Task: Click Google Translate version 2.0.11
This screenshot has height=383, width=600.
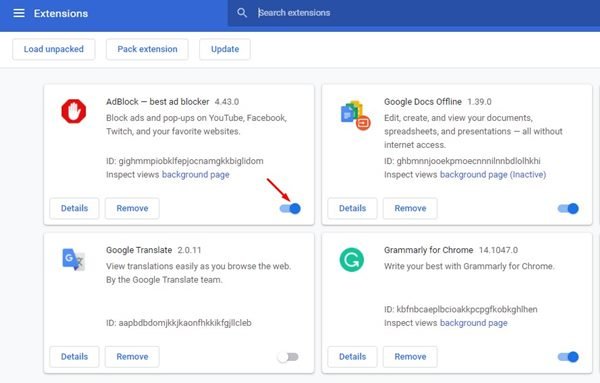Action: [189, 251]
